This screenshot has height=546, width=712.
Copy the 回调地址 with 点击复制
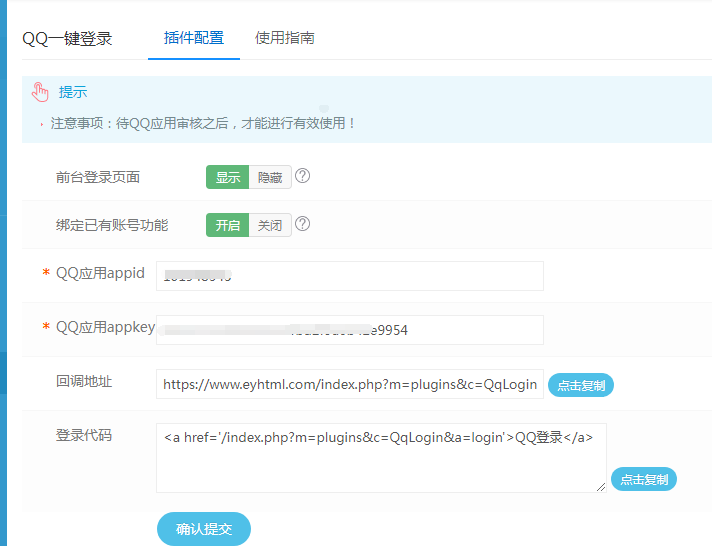581,385
